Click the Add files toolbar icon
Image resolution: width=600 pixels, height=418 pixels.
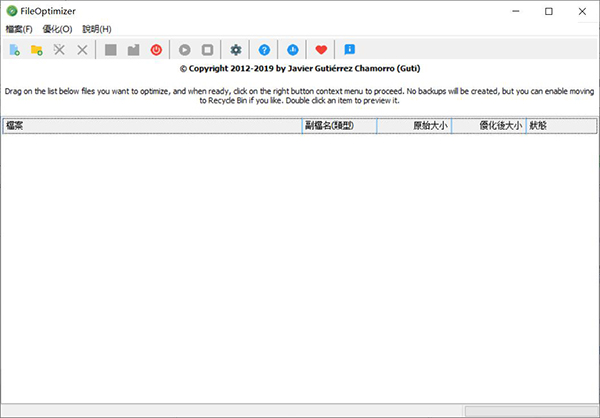[15, 50]
